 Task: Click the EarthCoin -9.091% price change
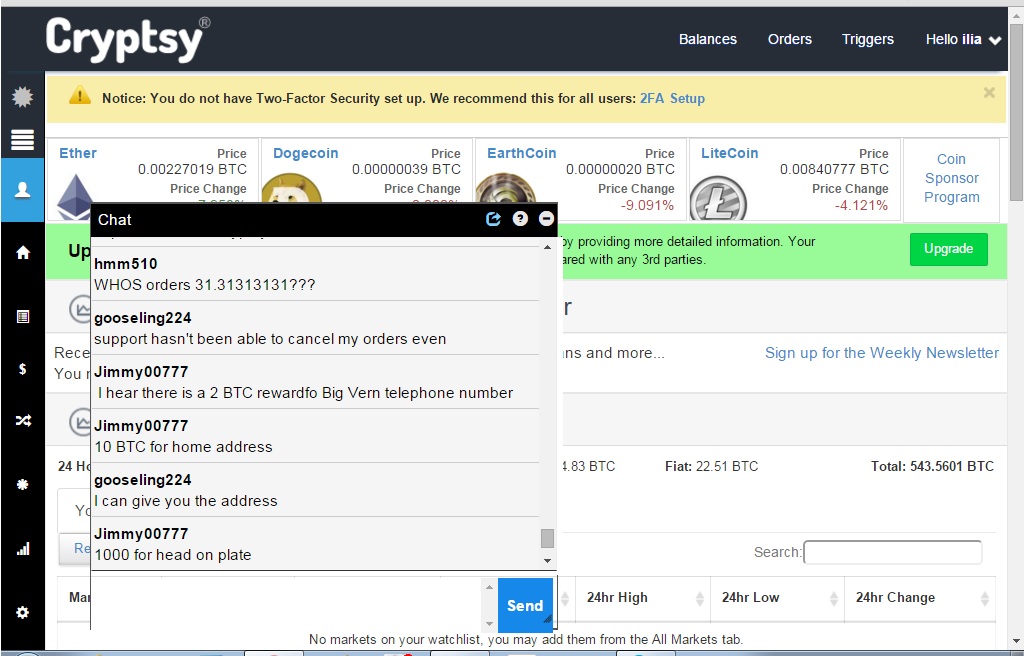647,206
